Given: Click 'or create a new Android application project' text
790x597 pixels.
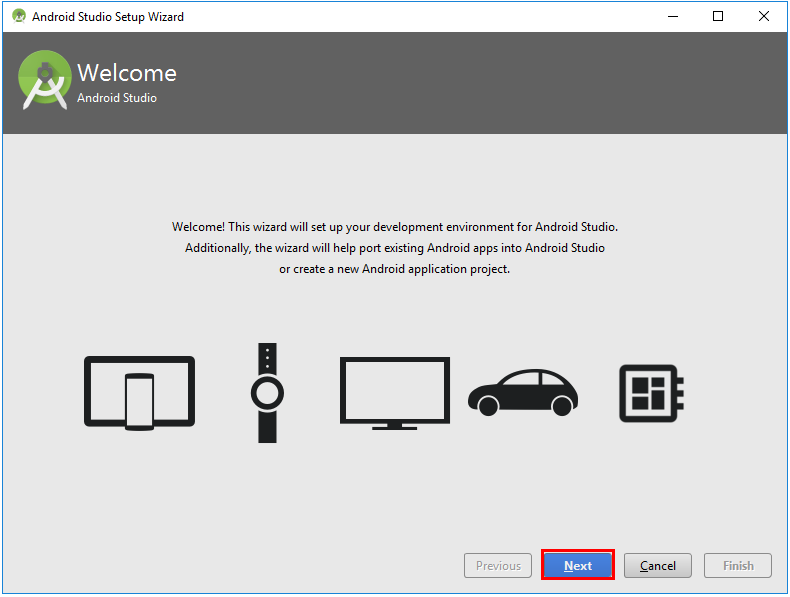Looking at the screenshot, I should click(x=394, y=269).
